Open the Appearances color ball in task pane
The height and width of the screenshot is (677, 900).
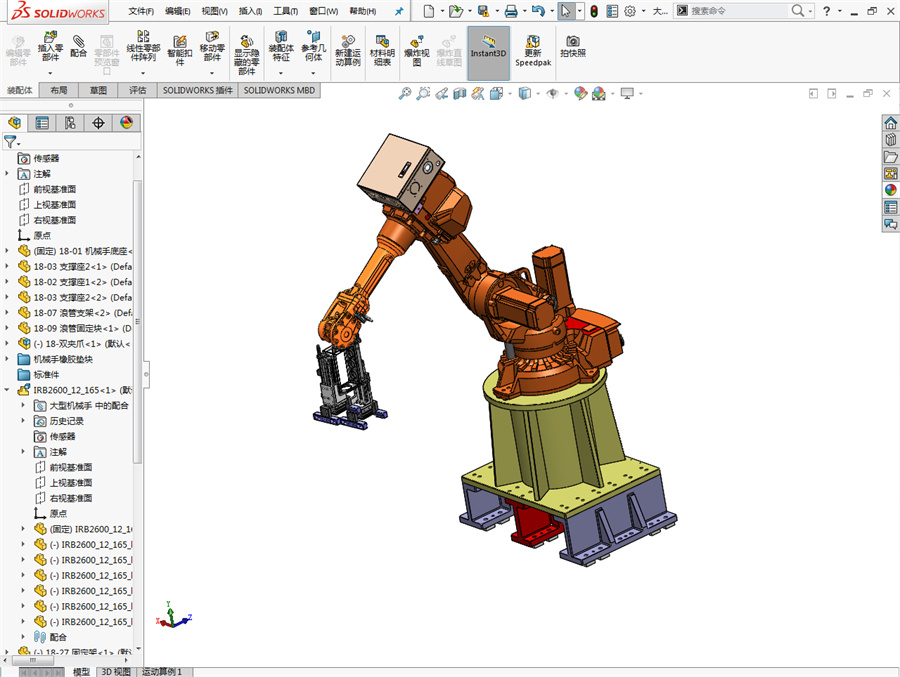[x=889, y=190]
